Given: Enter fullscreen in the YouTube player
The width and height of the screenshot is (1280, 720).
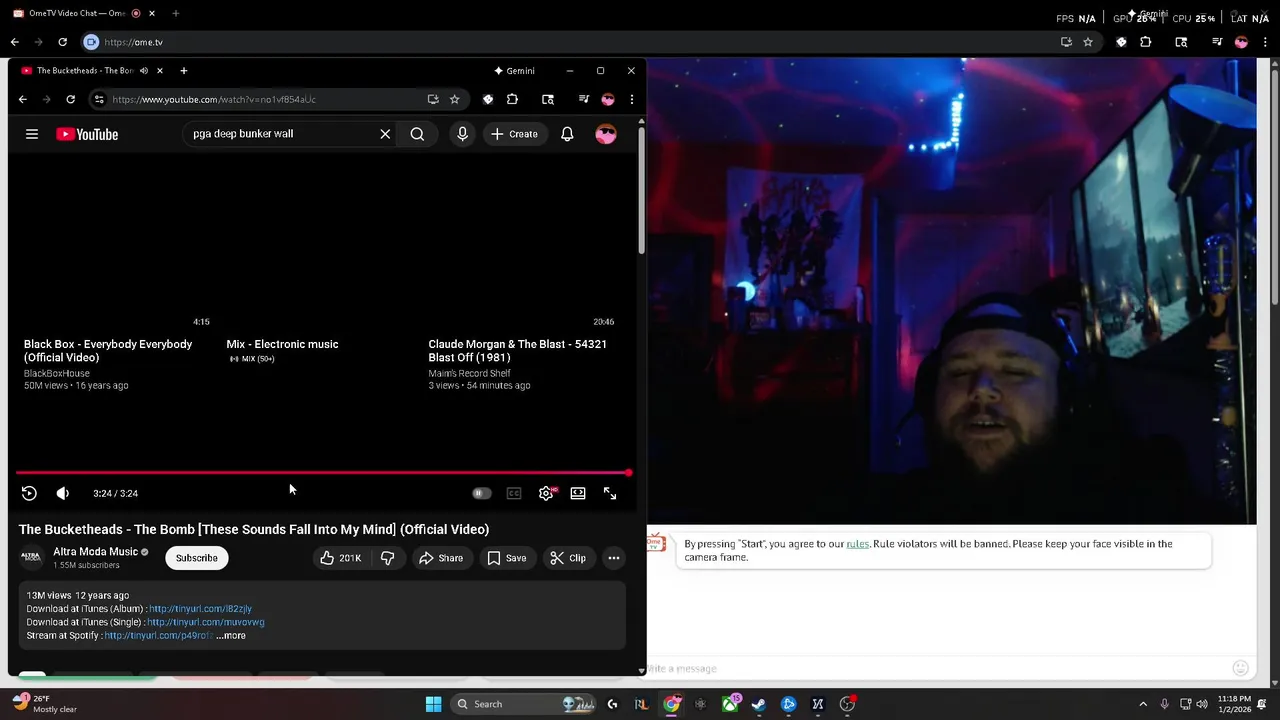Looking at the screenshot, I should coord(610,493).
